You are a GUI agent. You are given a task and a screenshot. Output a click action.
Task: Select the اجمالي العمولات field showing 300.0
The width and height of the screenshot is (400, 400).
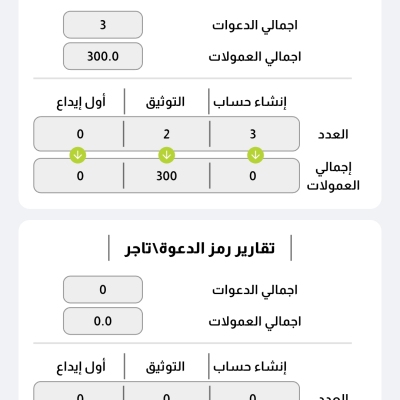tap(103, 56)
